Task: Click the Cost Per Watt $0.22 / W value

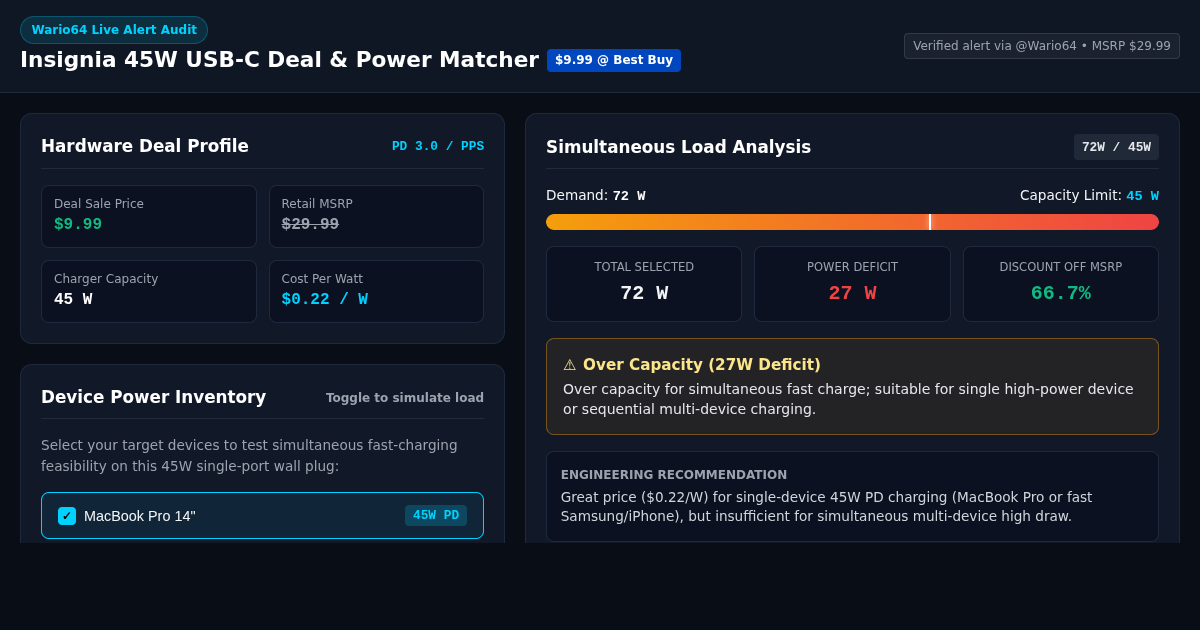Action: 325,299
